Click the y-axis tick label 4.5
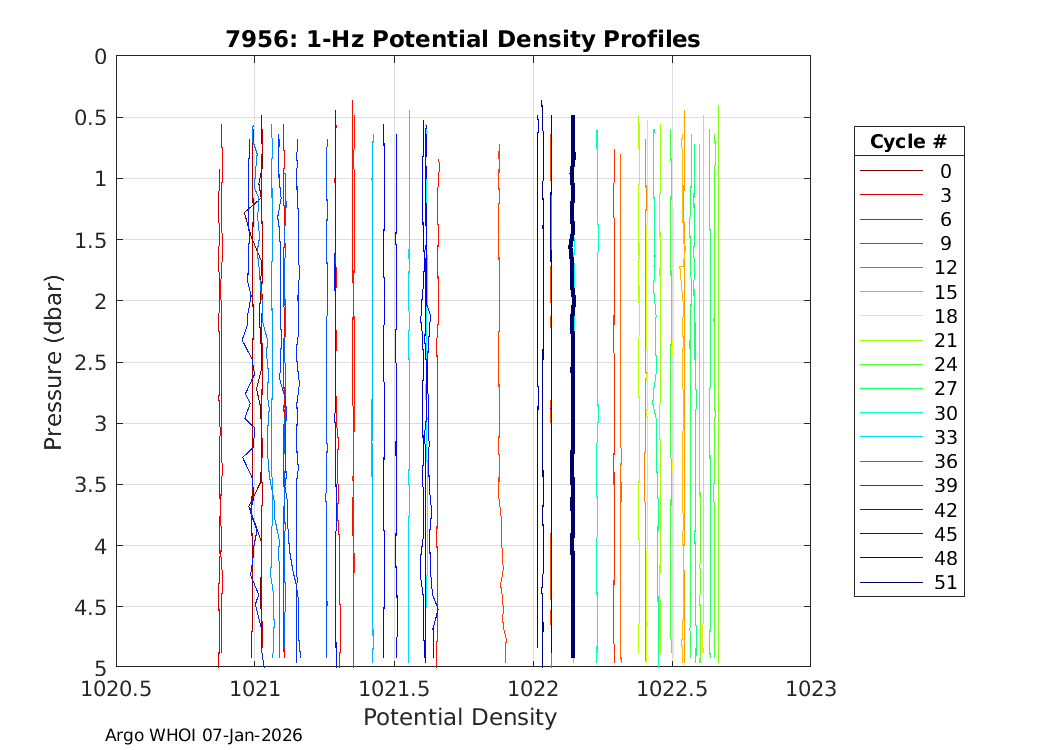Viewport: 1050px width, 750px height. click(87, 607)
